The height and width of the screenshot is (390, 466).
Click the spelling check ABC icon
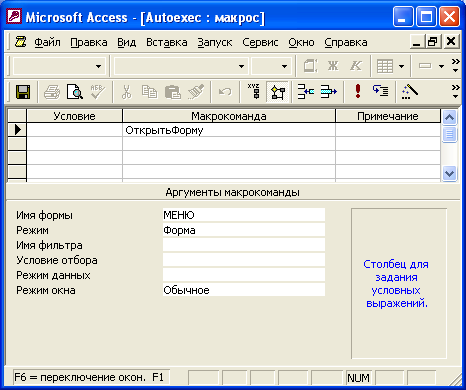97,91
